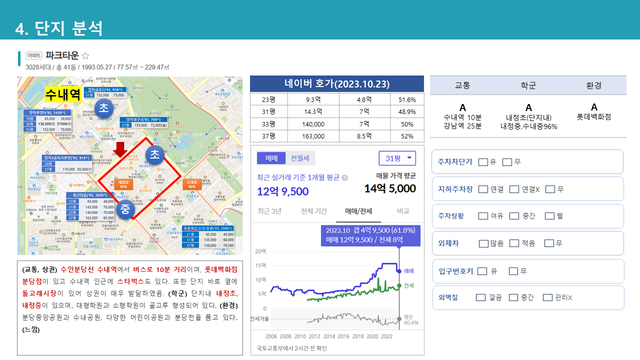Click the gray 전세가율 average data point

click(x=399, y=319)
